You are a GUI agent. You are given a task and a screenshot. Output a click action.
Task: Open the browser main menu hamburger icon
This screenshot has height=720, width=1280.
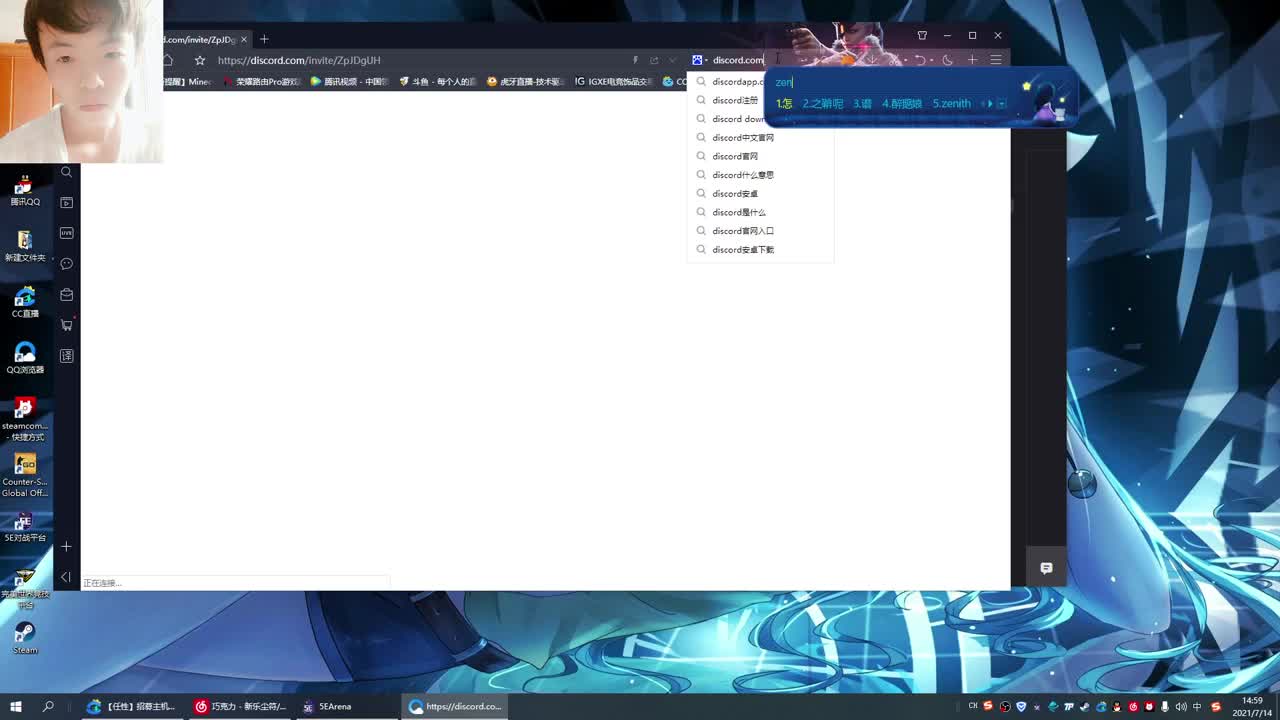pos(996,60)
